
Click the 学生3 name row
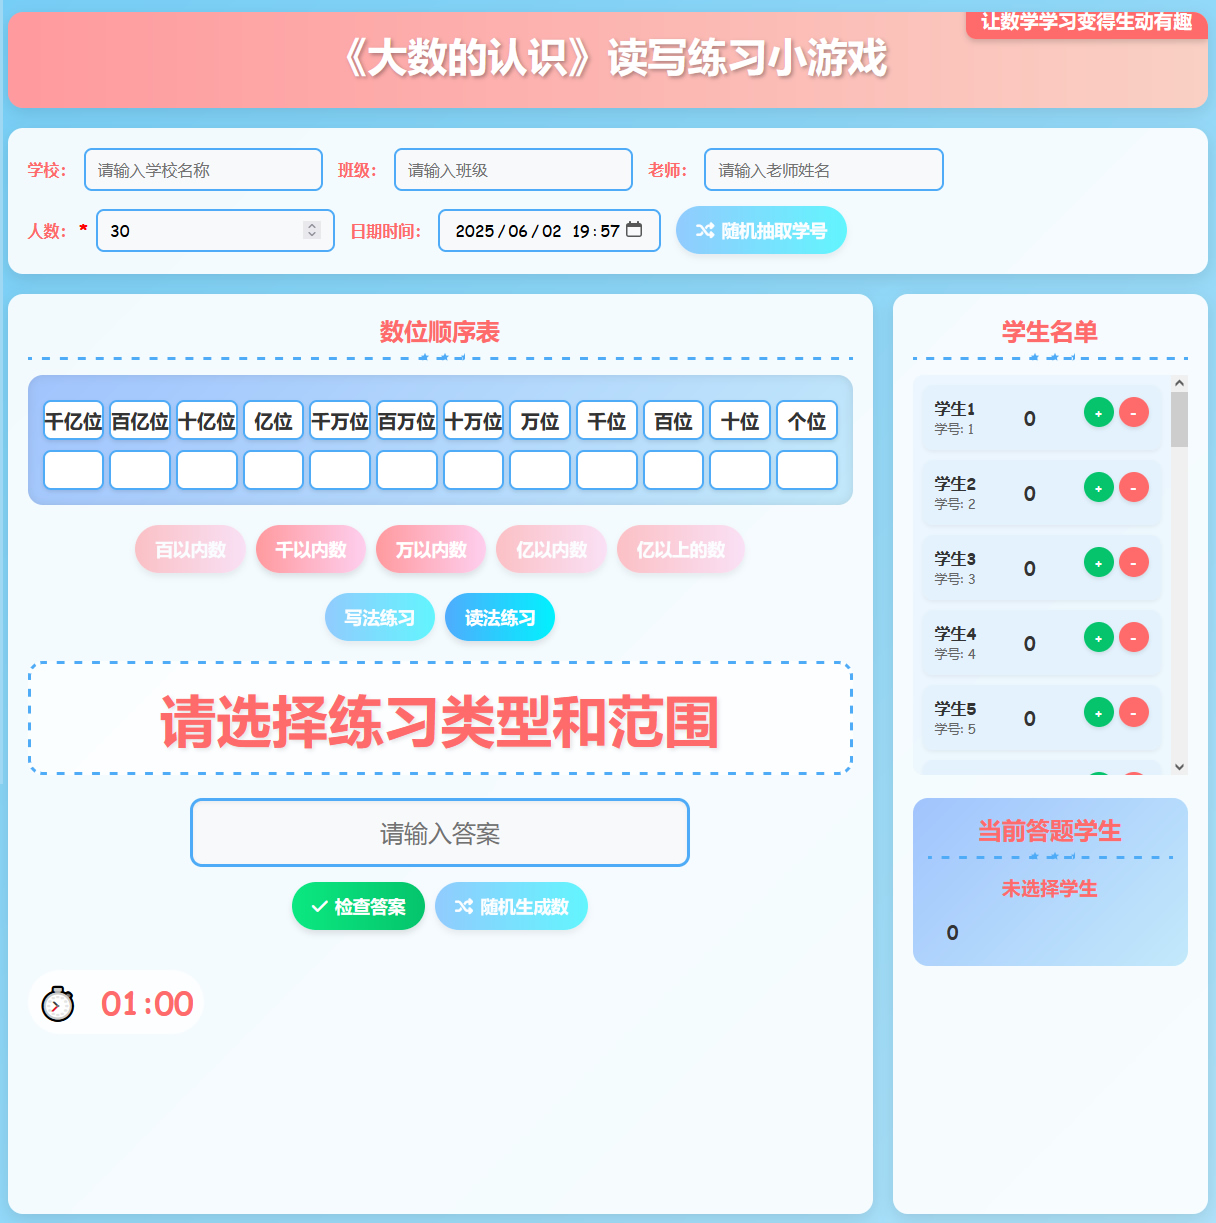click(1042, 568)
